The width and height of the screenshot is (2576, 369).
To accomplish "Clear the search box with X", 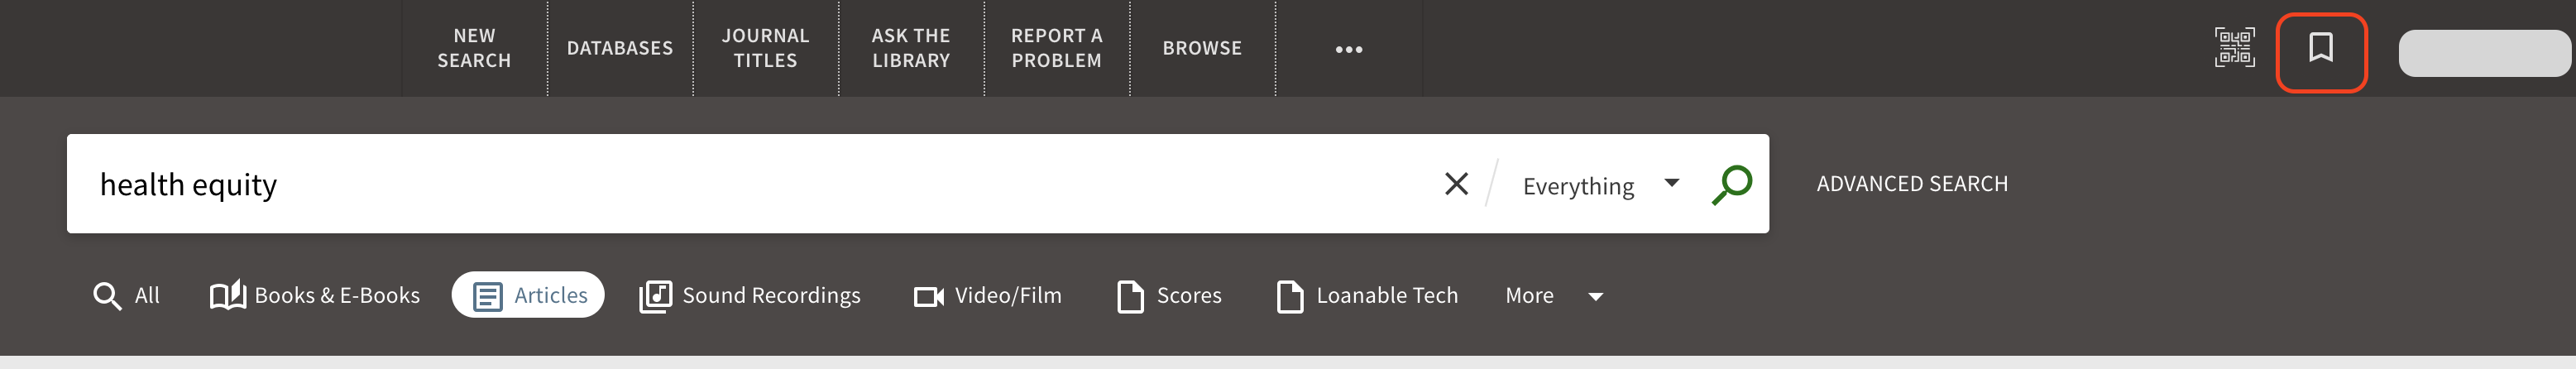I will tap(1456, 183).
